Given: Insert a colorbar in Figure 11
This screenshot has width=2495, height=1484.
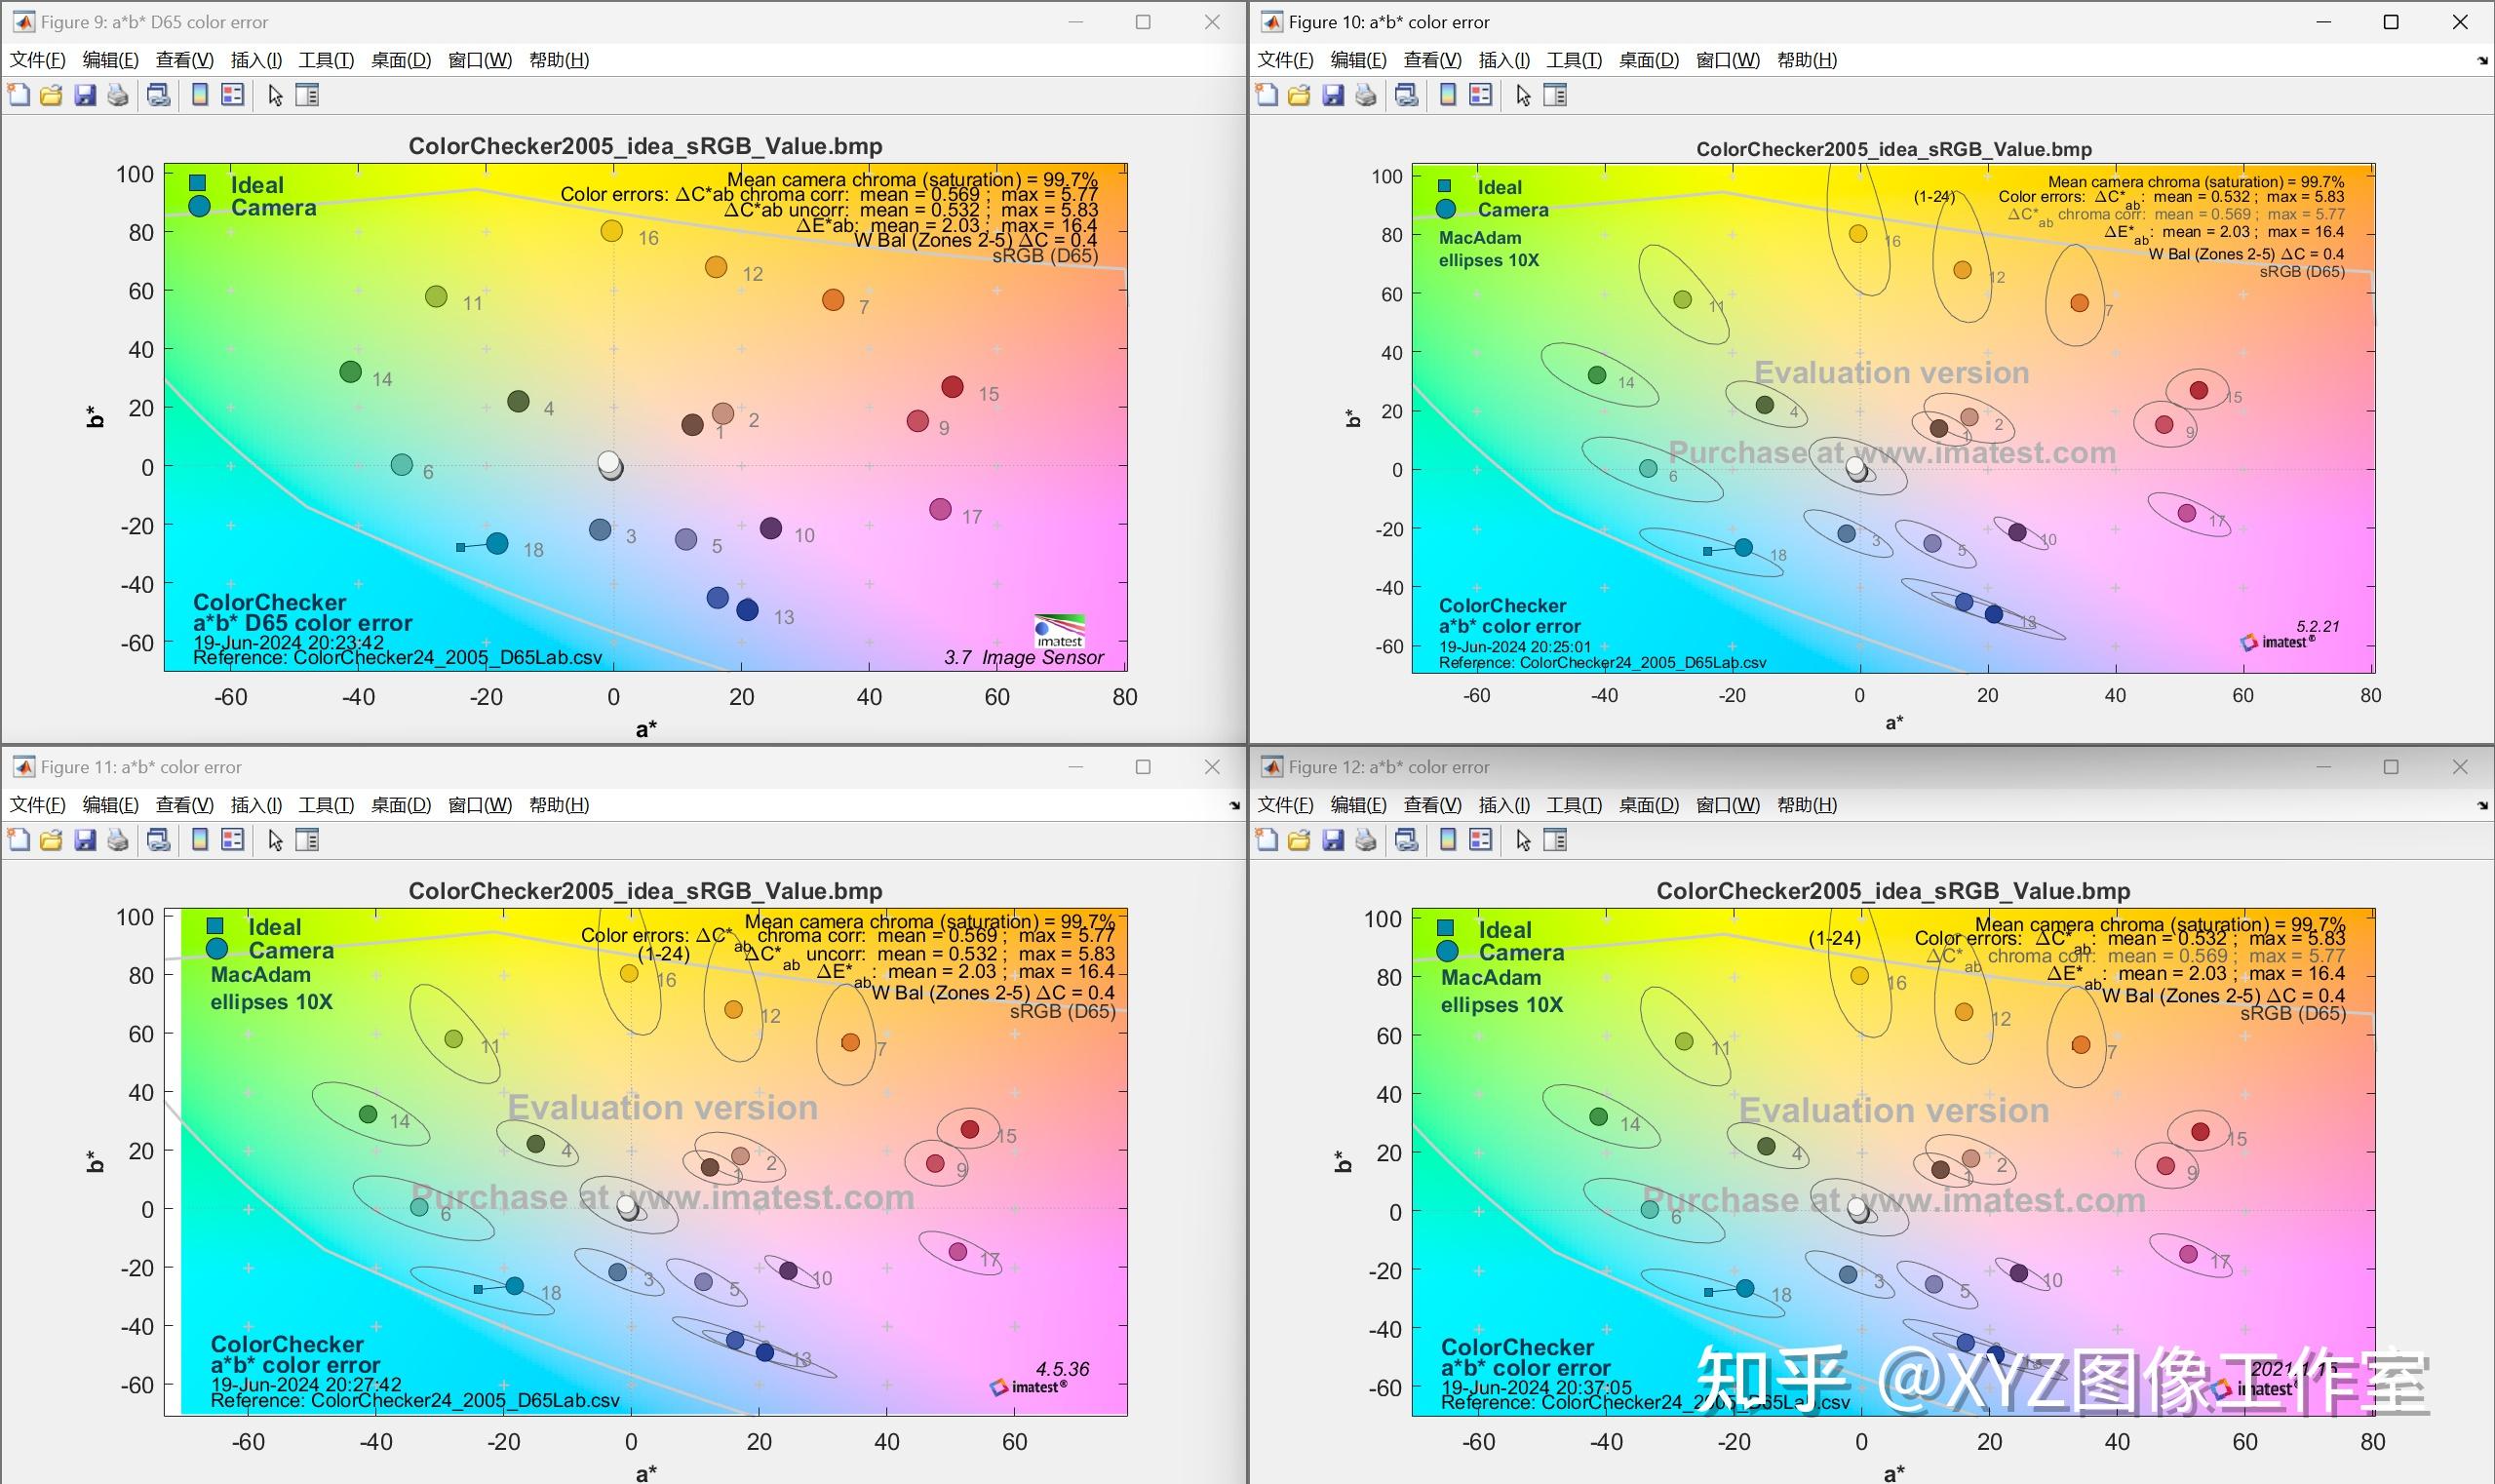Looking at the screenshot, I should point(201,840).
